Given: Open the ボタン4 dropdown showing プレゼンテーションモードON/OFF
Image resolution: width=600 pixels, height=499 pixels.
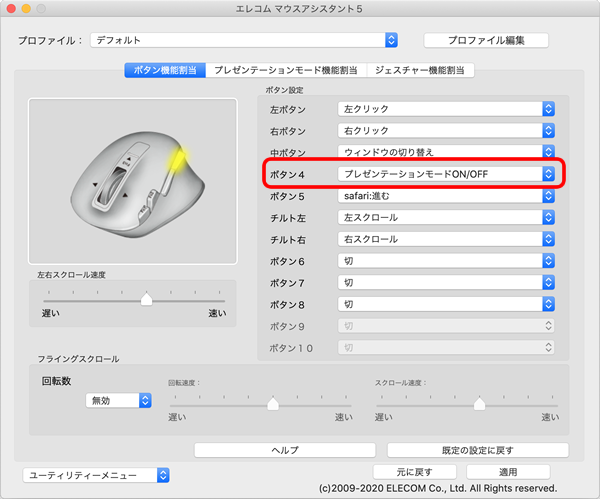Looking at the screenshot, I should coord(446,174).
